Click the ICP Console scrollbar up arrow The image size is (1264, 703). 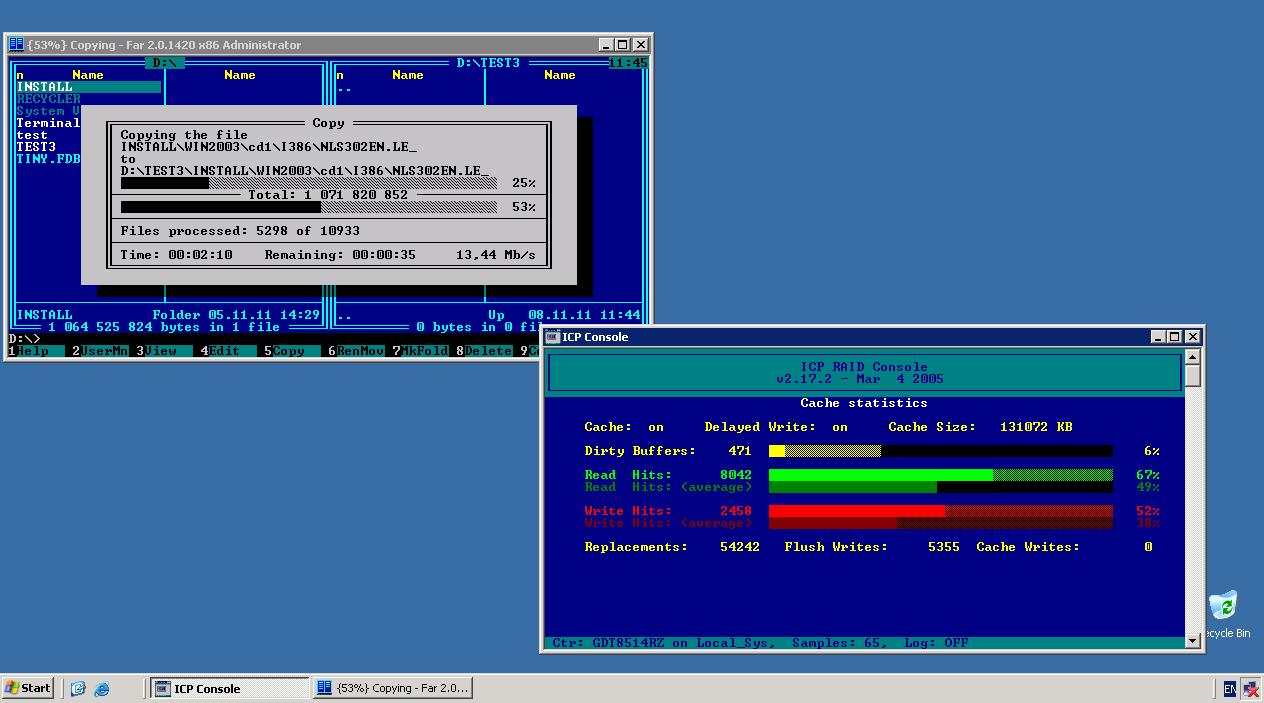click(x=1192, y=357)
